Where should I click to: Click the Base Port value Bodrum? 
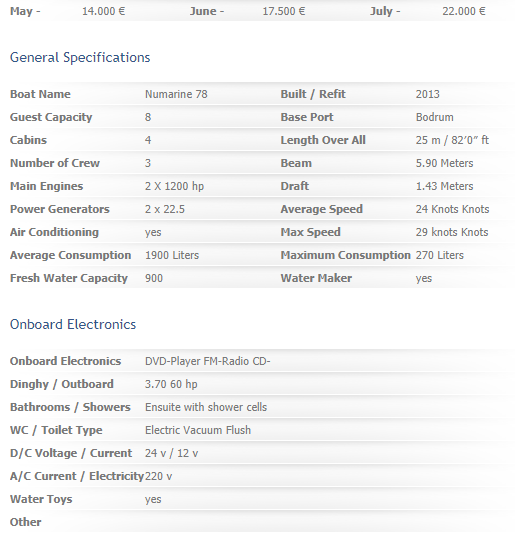point(434,117)
